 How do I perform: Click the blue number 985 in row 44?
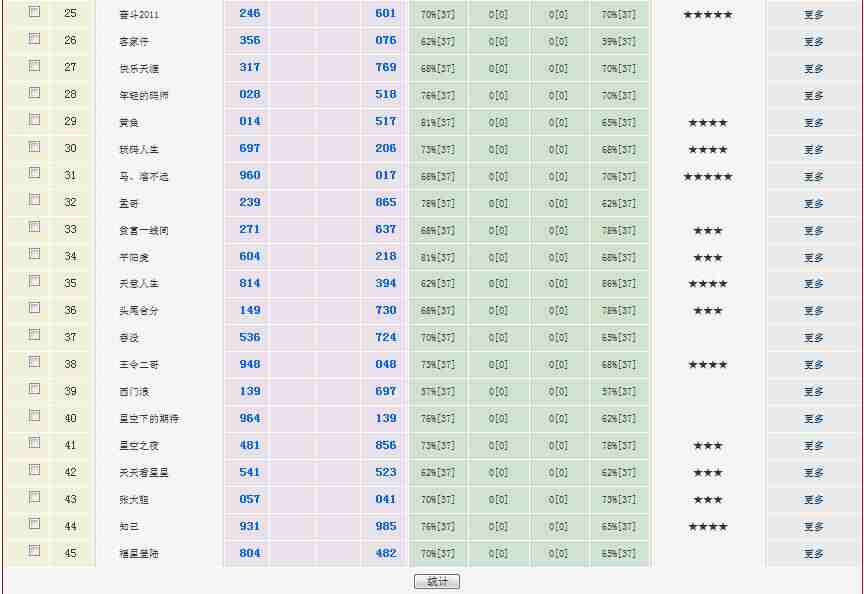coord(386,526)
